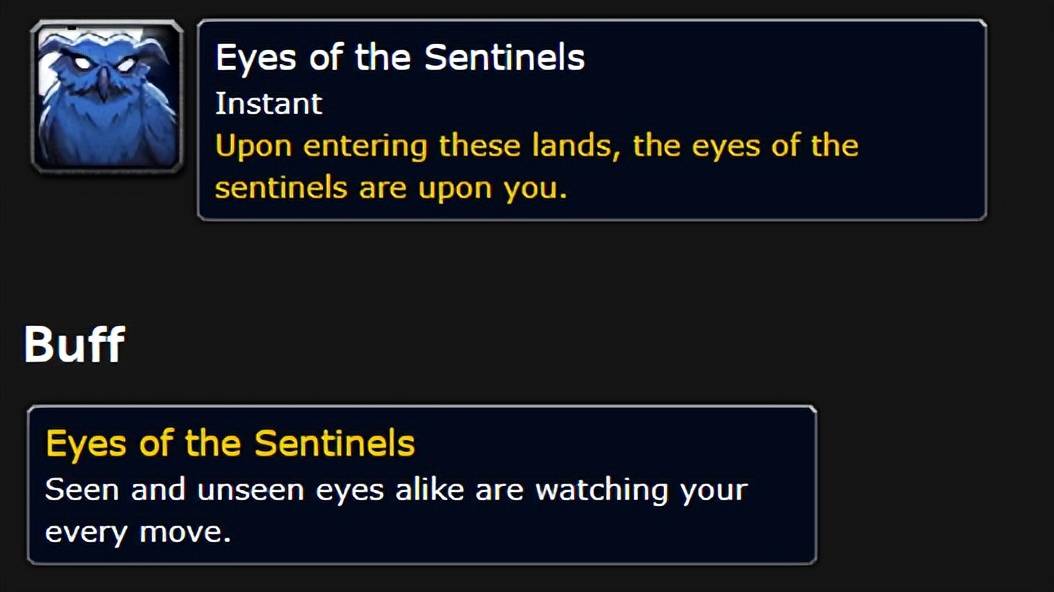Click the yellow "Eyes of the Sentinels" buff title
The image size is (1054, 592).
pyautogui.click(x=230, y=443)
